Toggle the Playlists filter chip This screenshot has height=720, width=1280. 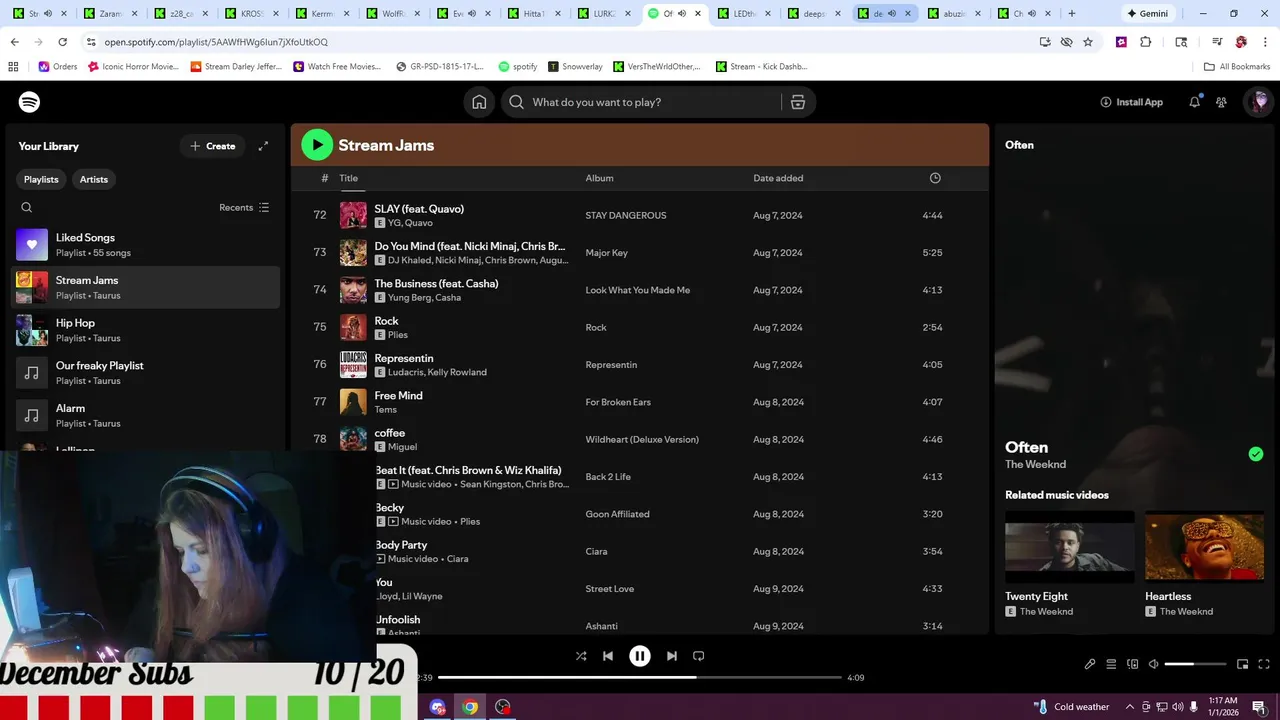(41, 179)
